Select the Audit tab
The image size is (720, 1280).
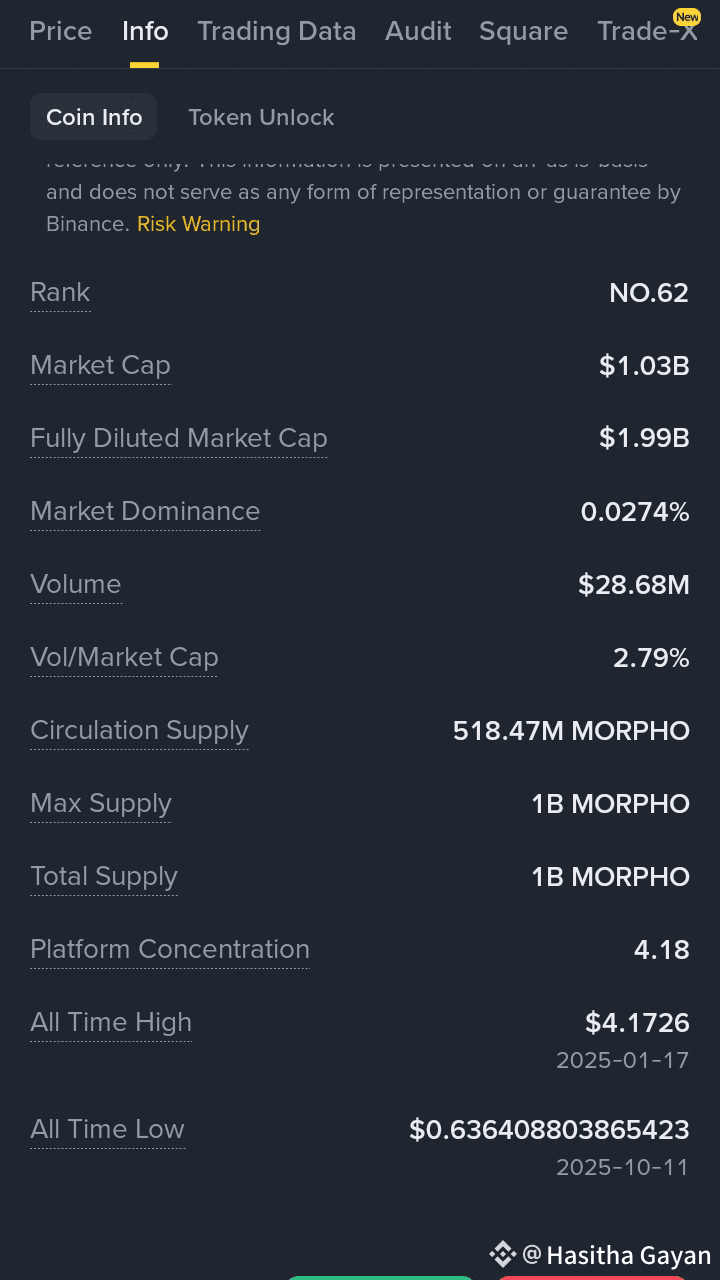(x=418, y=31)
